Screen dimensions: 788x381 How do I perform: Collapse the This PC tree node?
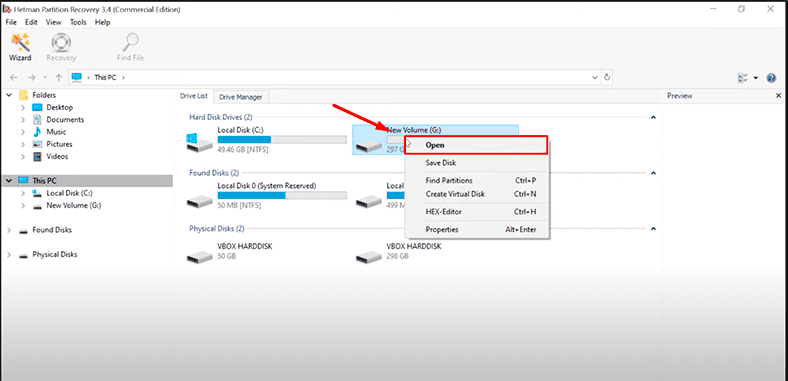pyautogui.click(x=9, y=180)
